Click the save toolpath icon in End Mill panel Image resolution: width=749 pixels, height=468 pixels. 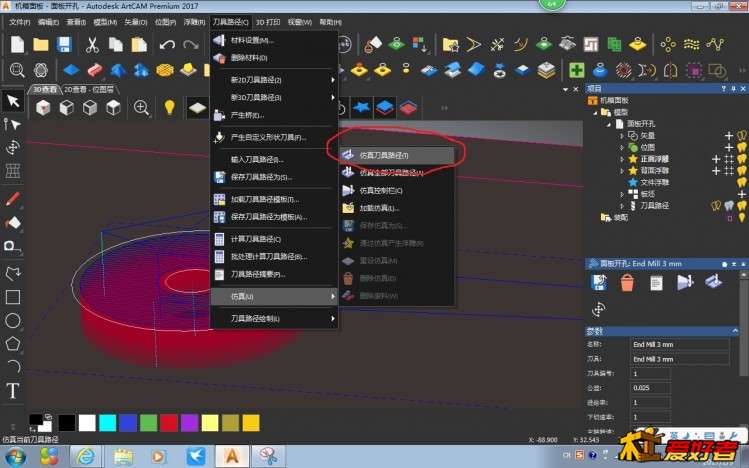(x=599, y=283)
